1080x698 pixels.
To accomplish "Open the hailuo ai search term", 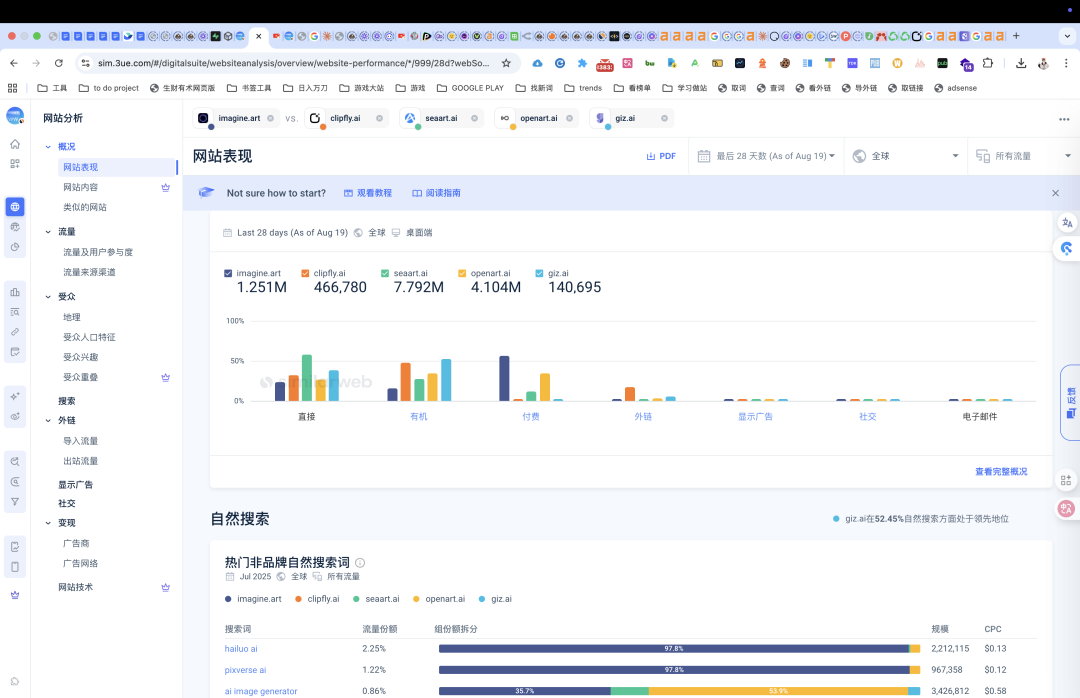I will pos(241,649).
